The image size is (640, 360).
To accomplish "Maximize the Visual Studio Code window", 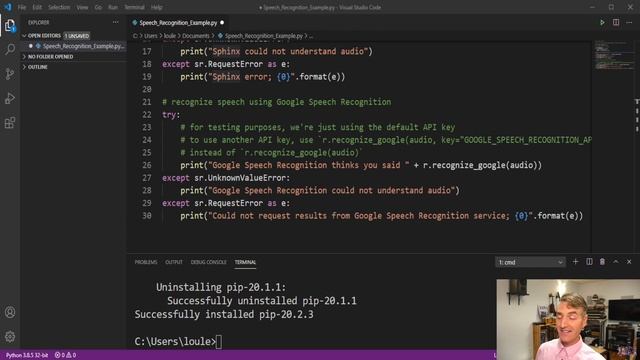I will coord(611,7).
